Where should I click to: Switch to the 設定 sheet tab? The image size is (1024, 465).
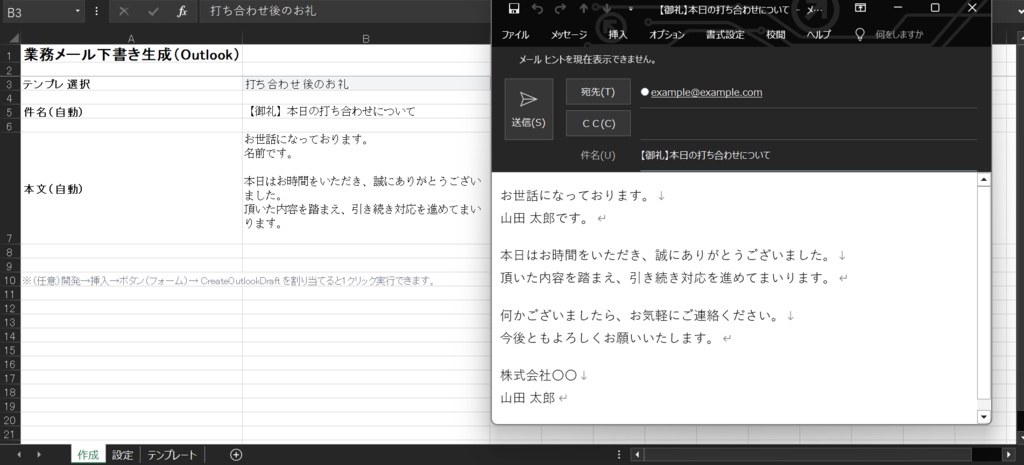click(122, 455)
